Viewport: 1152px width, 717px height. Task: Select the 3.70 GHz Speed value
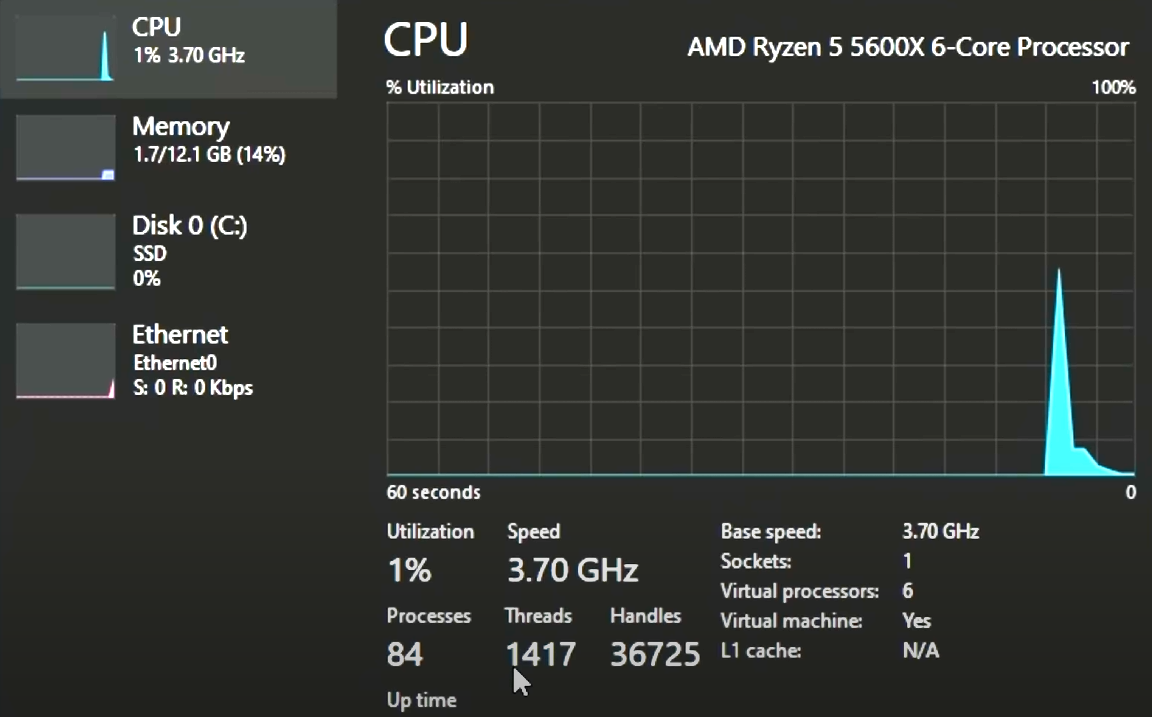(572, 570)
